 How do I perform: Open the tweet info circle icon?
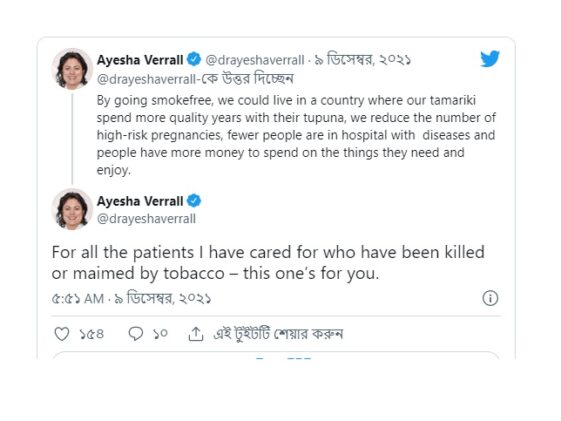(x=490, y=298)
